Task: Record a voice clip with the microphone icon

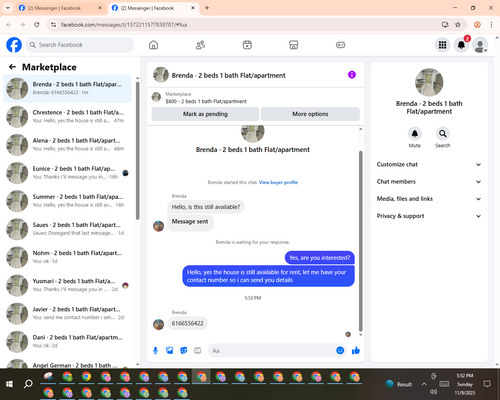Action: 155,350
